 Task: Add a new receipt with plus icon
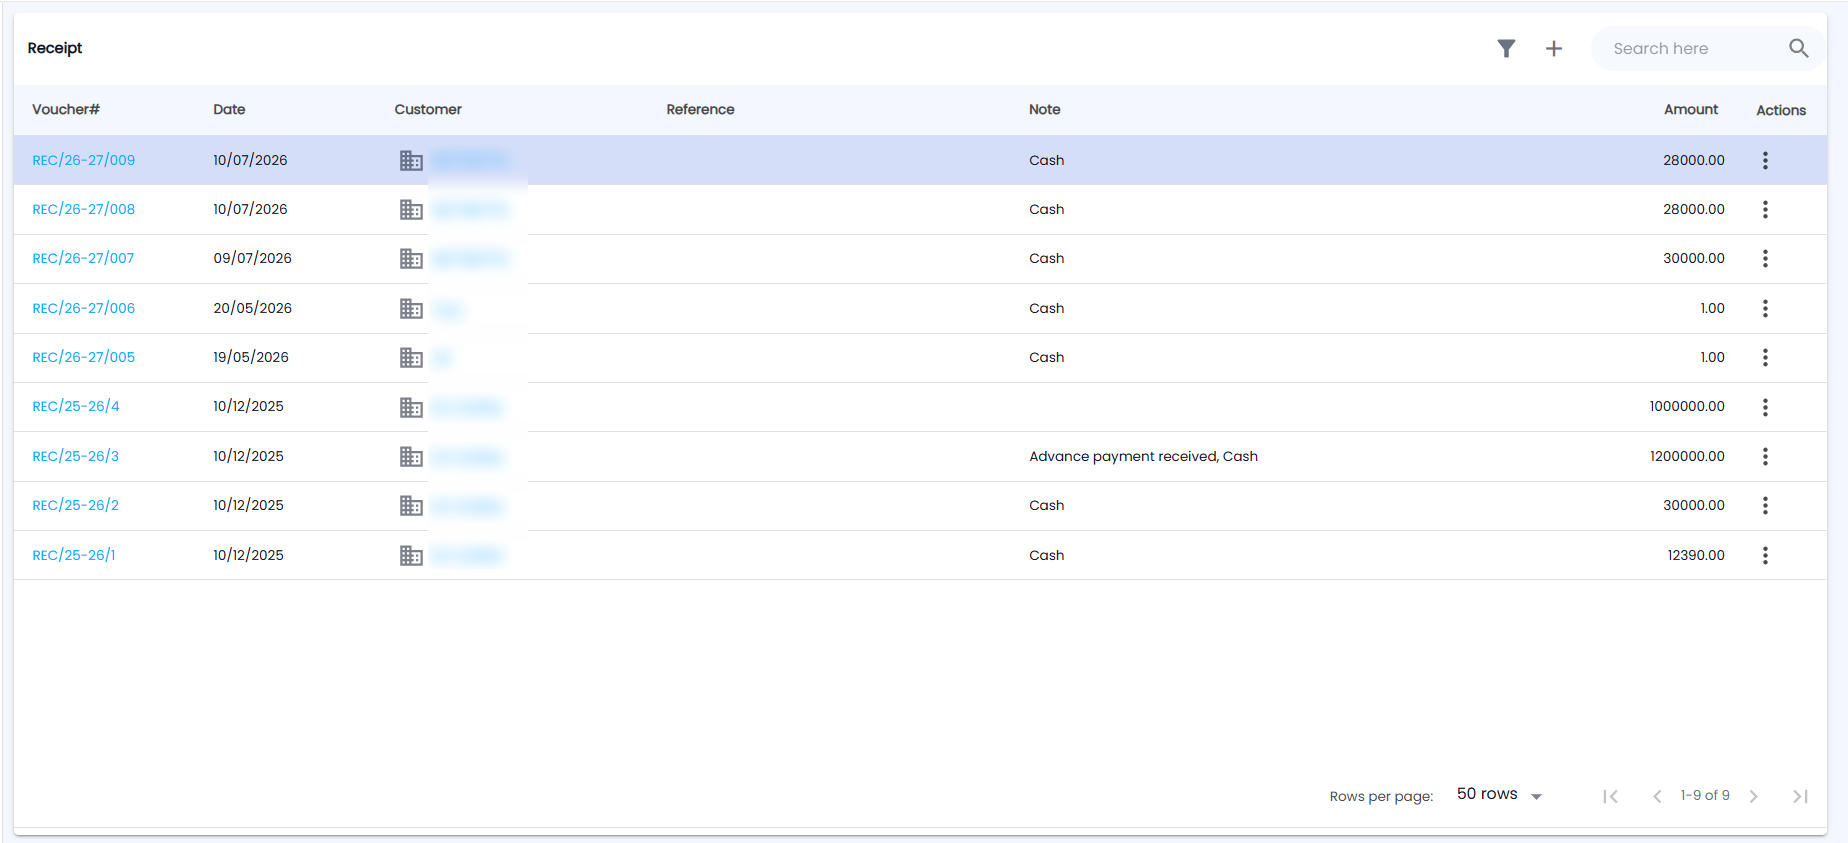(1554, 48)
